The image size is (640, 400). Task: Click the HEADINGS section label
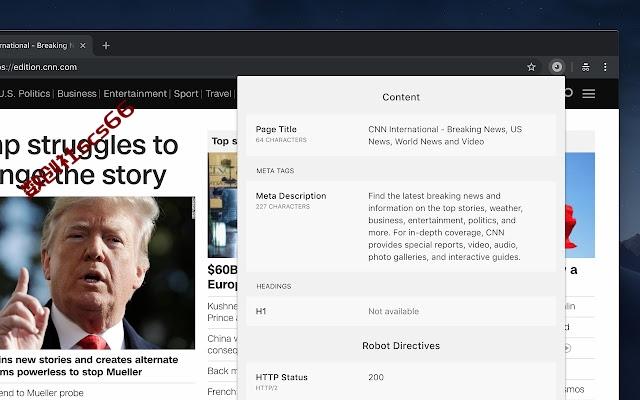[x=273, y=286]
